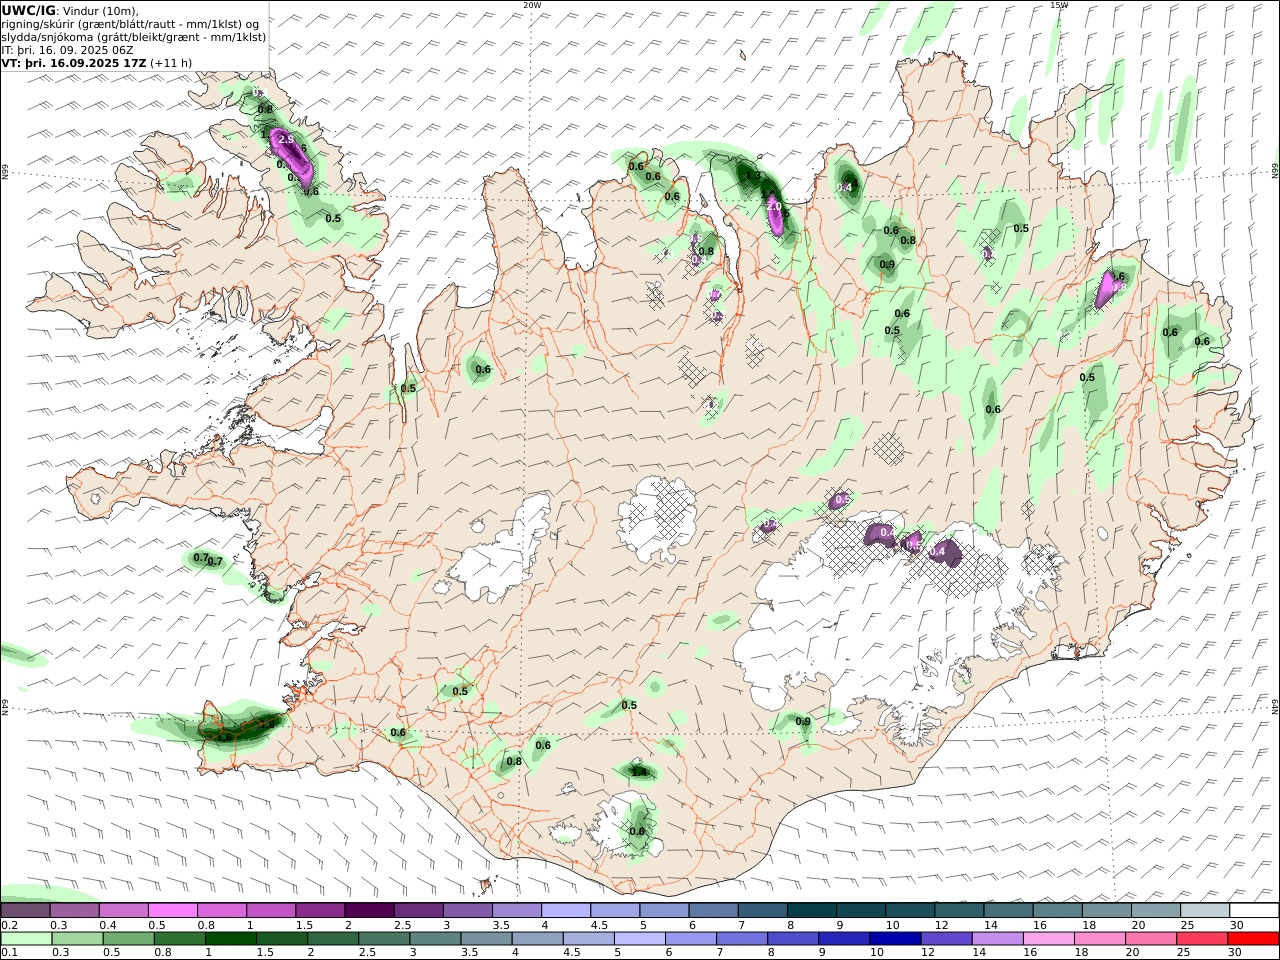
Task: Select the light grey 25 snow legend swatch
Action: coord(1205,910)
